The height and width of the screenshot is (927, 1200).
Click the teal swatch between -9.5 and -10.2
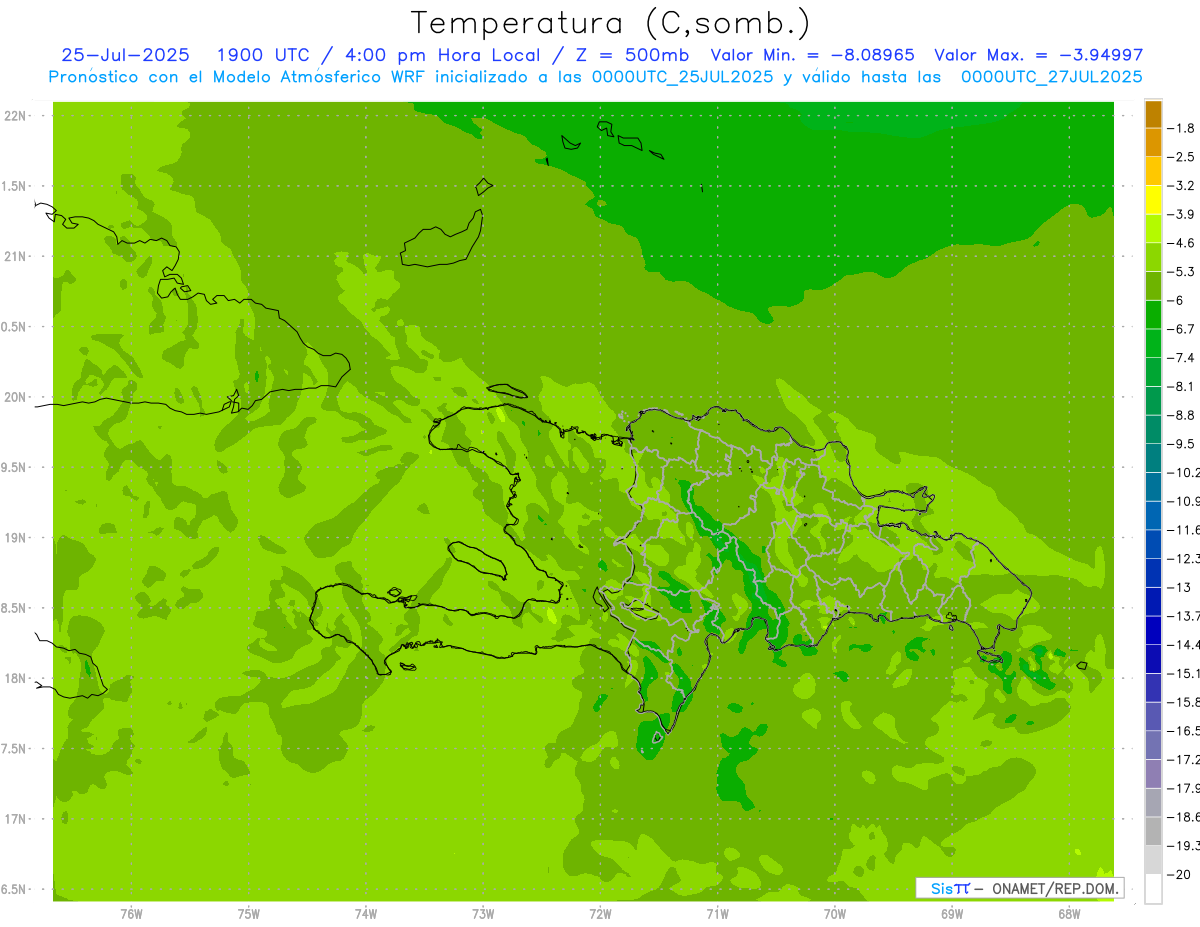tap(1153, 458)
